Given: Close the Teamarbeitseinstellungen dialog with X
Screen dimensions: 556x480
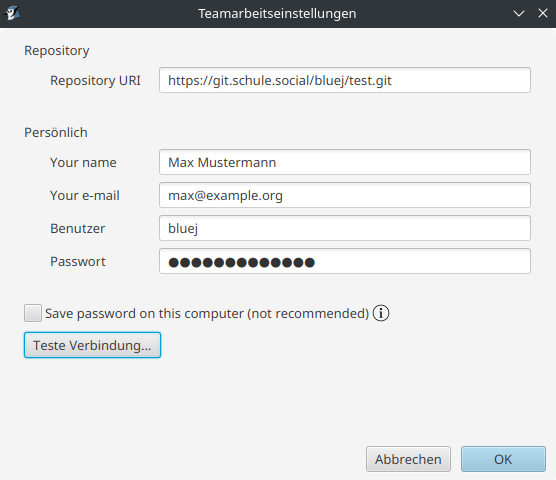Looking at the screenshot, I should coord(543,13).
